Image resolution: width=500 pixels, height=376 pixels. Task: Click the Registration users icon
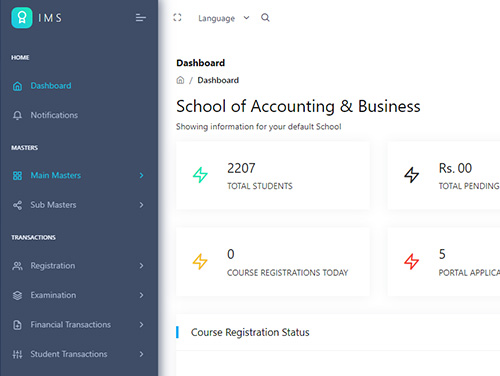tap(17, 266)
